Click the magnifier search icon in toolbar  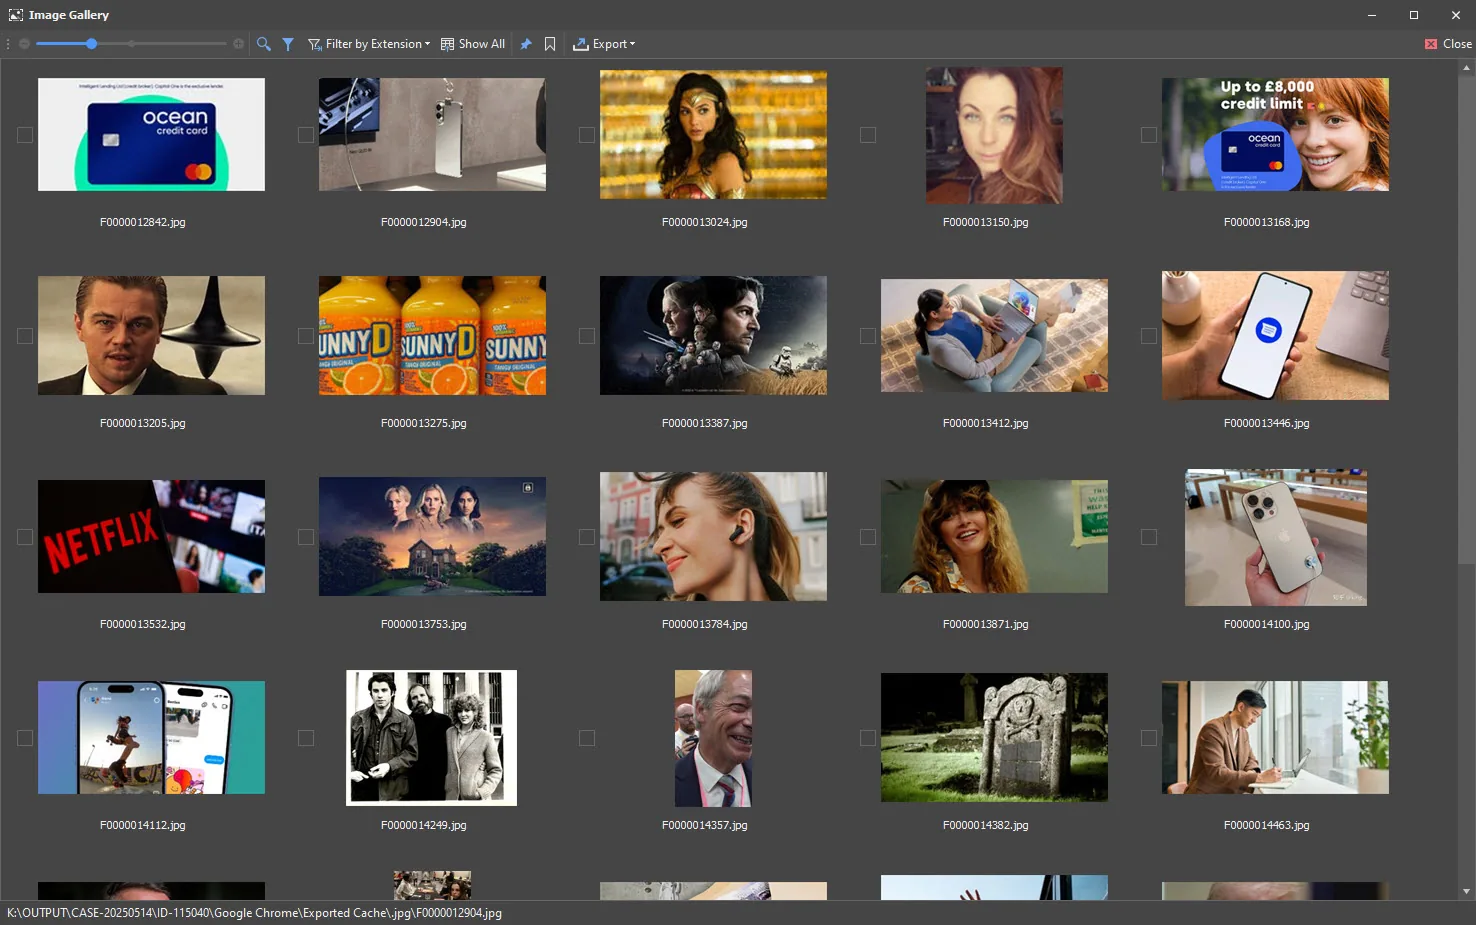pyautogui.click(x=264, y=44)
